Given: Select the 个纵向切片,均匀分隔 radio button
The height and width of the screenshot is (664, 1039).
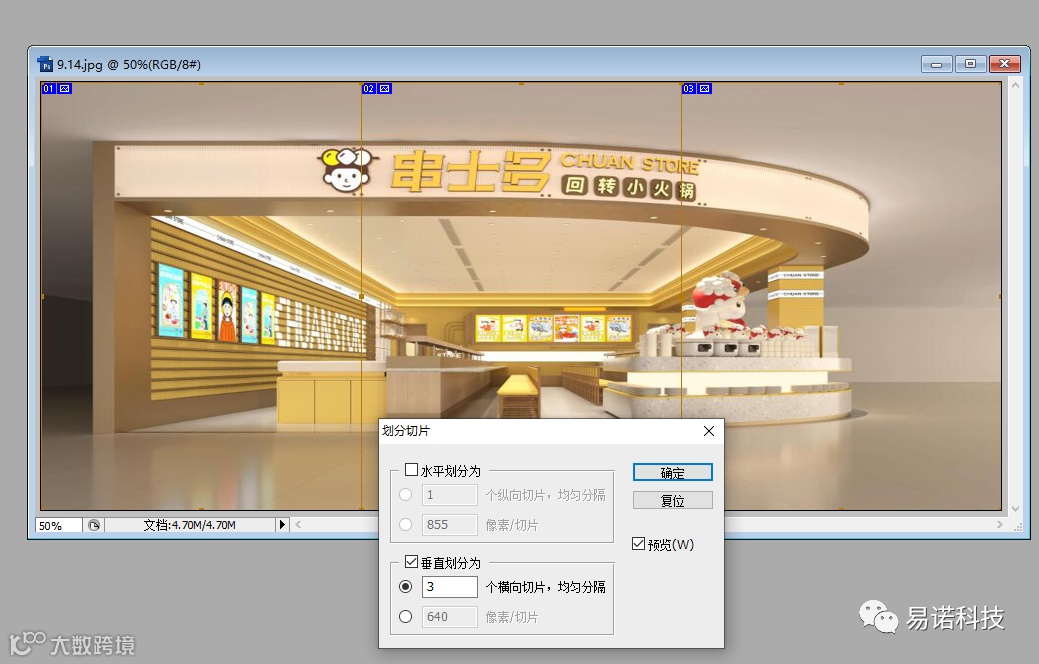Looking at the screenshot, I should [406, 494].
